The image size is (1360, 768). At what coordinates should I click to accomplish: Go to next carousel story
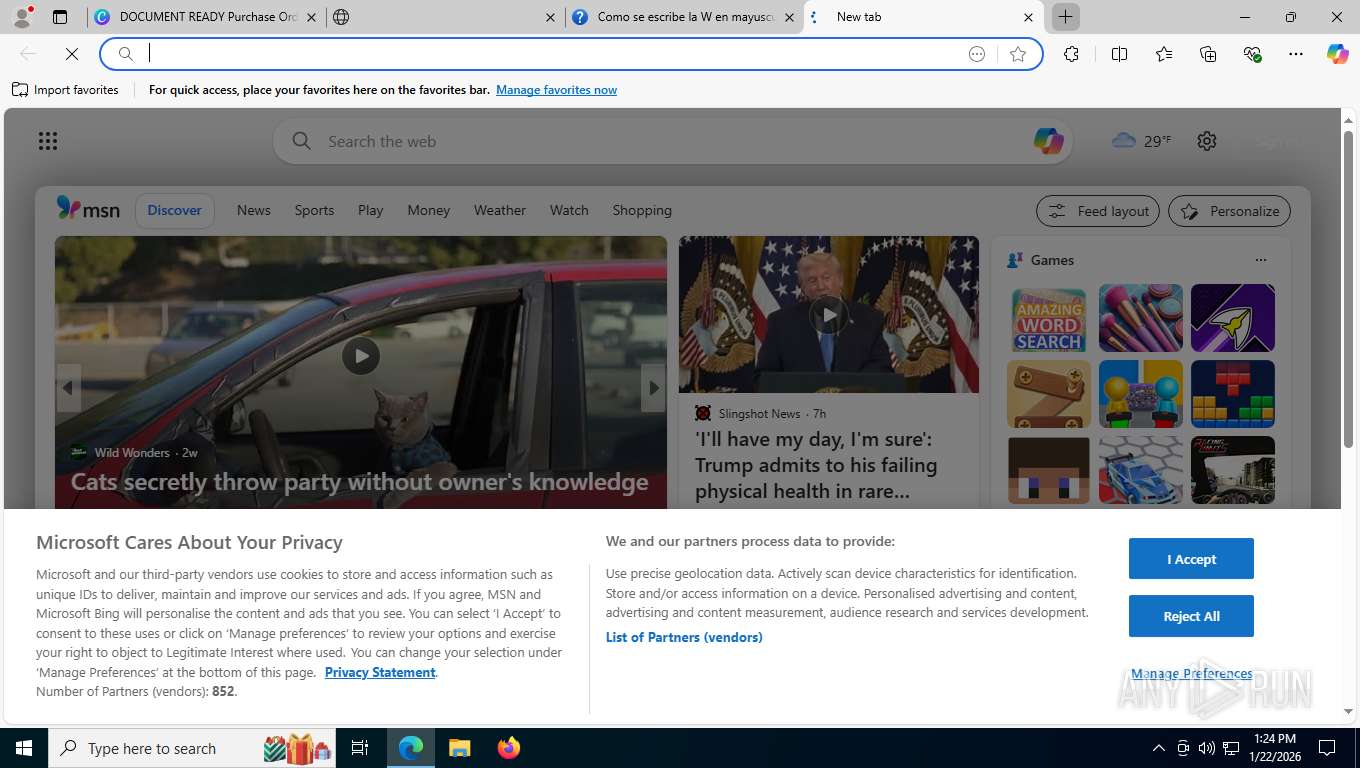pos(653,388)
